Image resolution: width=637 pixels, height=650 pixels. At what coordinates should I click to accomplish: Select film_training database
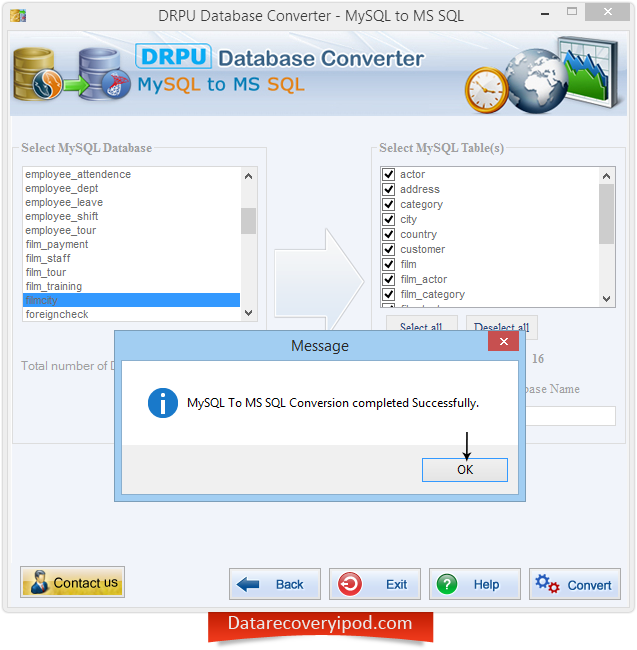pyautogui.click(x=131, y=286)
